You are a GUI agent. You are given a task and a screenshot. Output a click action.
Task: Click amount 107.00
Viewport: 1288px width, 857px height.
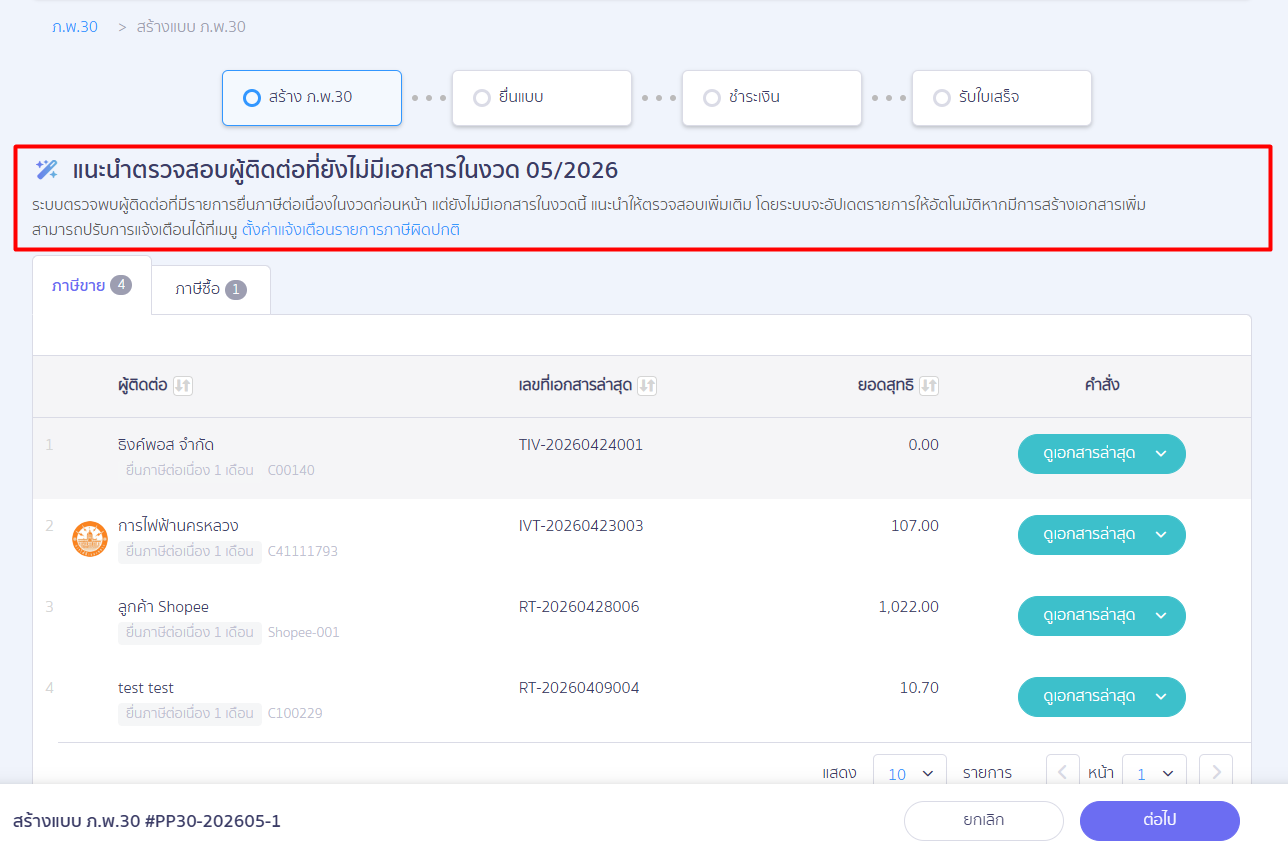tap(915, 526)
